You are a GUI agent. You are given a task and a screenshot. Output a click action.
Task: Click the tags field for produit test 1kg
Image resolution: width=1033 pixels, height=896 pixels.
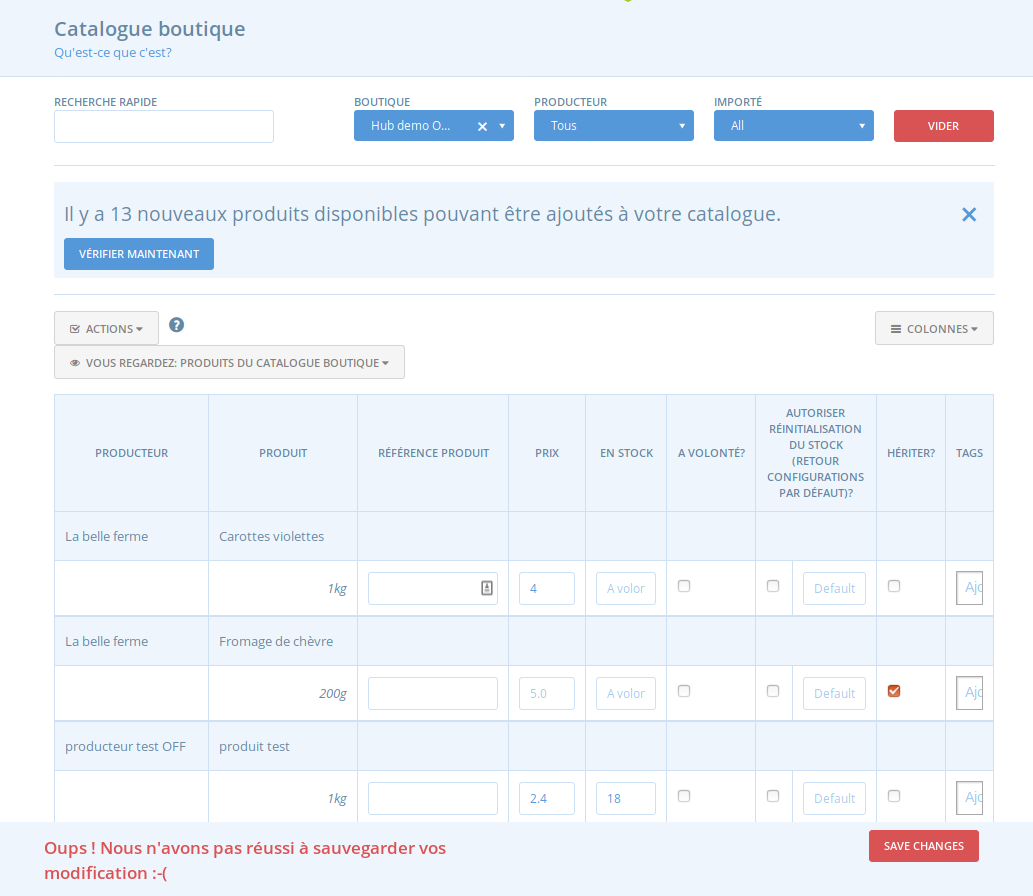pyautogui.click(x=969, y=798)
